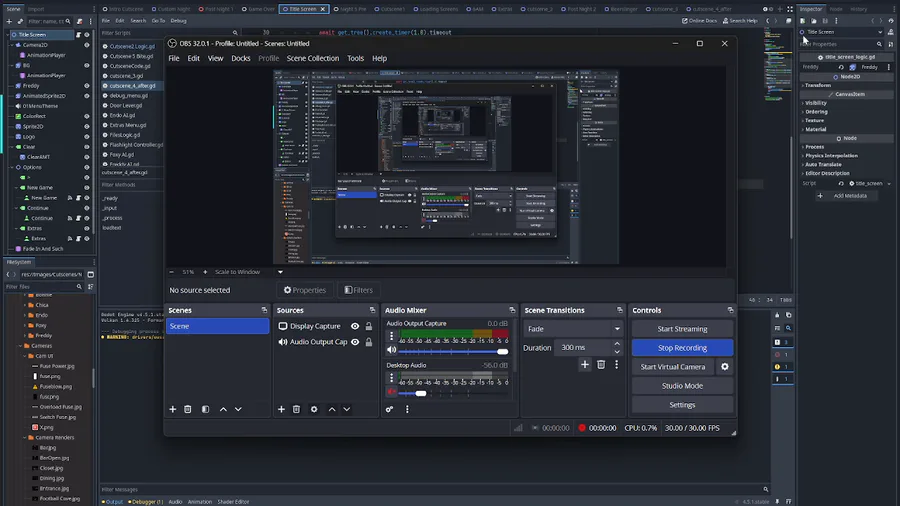Viewport: 900px width, 506px height.
Task: Toggle lock on Audio Output Cap source
Action: pyautogui.click(x=368, y=342)
